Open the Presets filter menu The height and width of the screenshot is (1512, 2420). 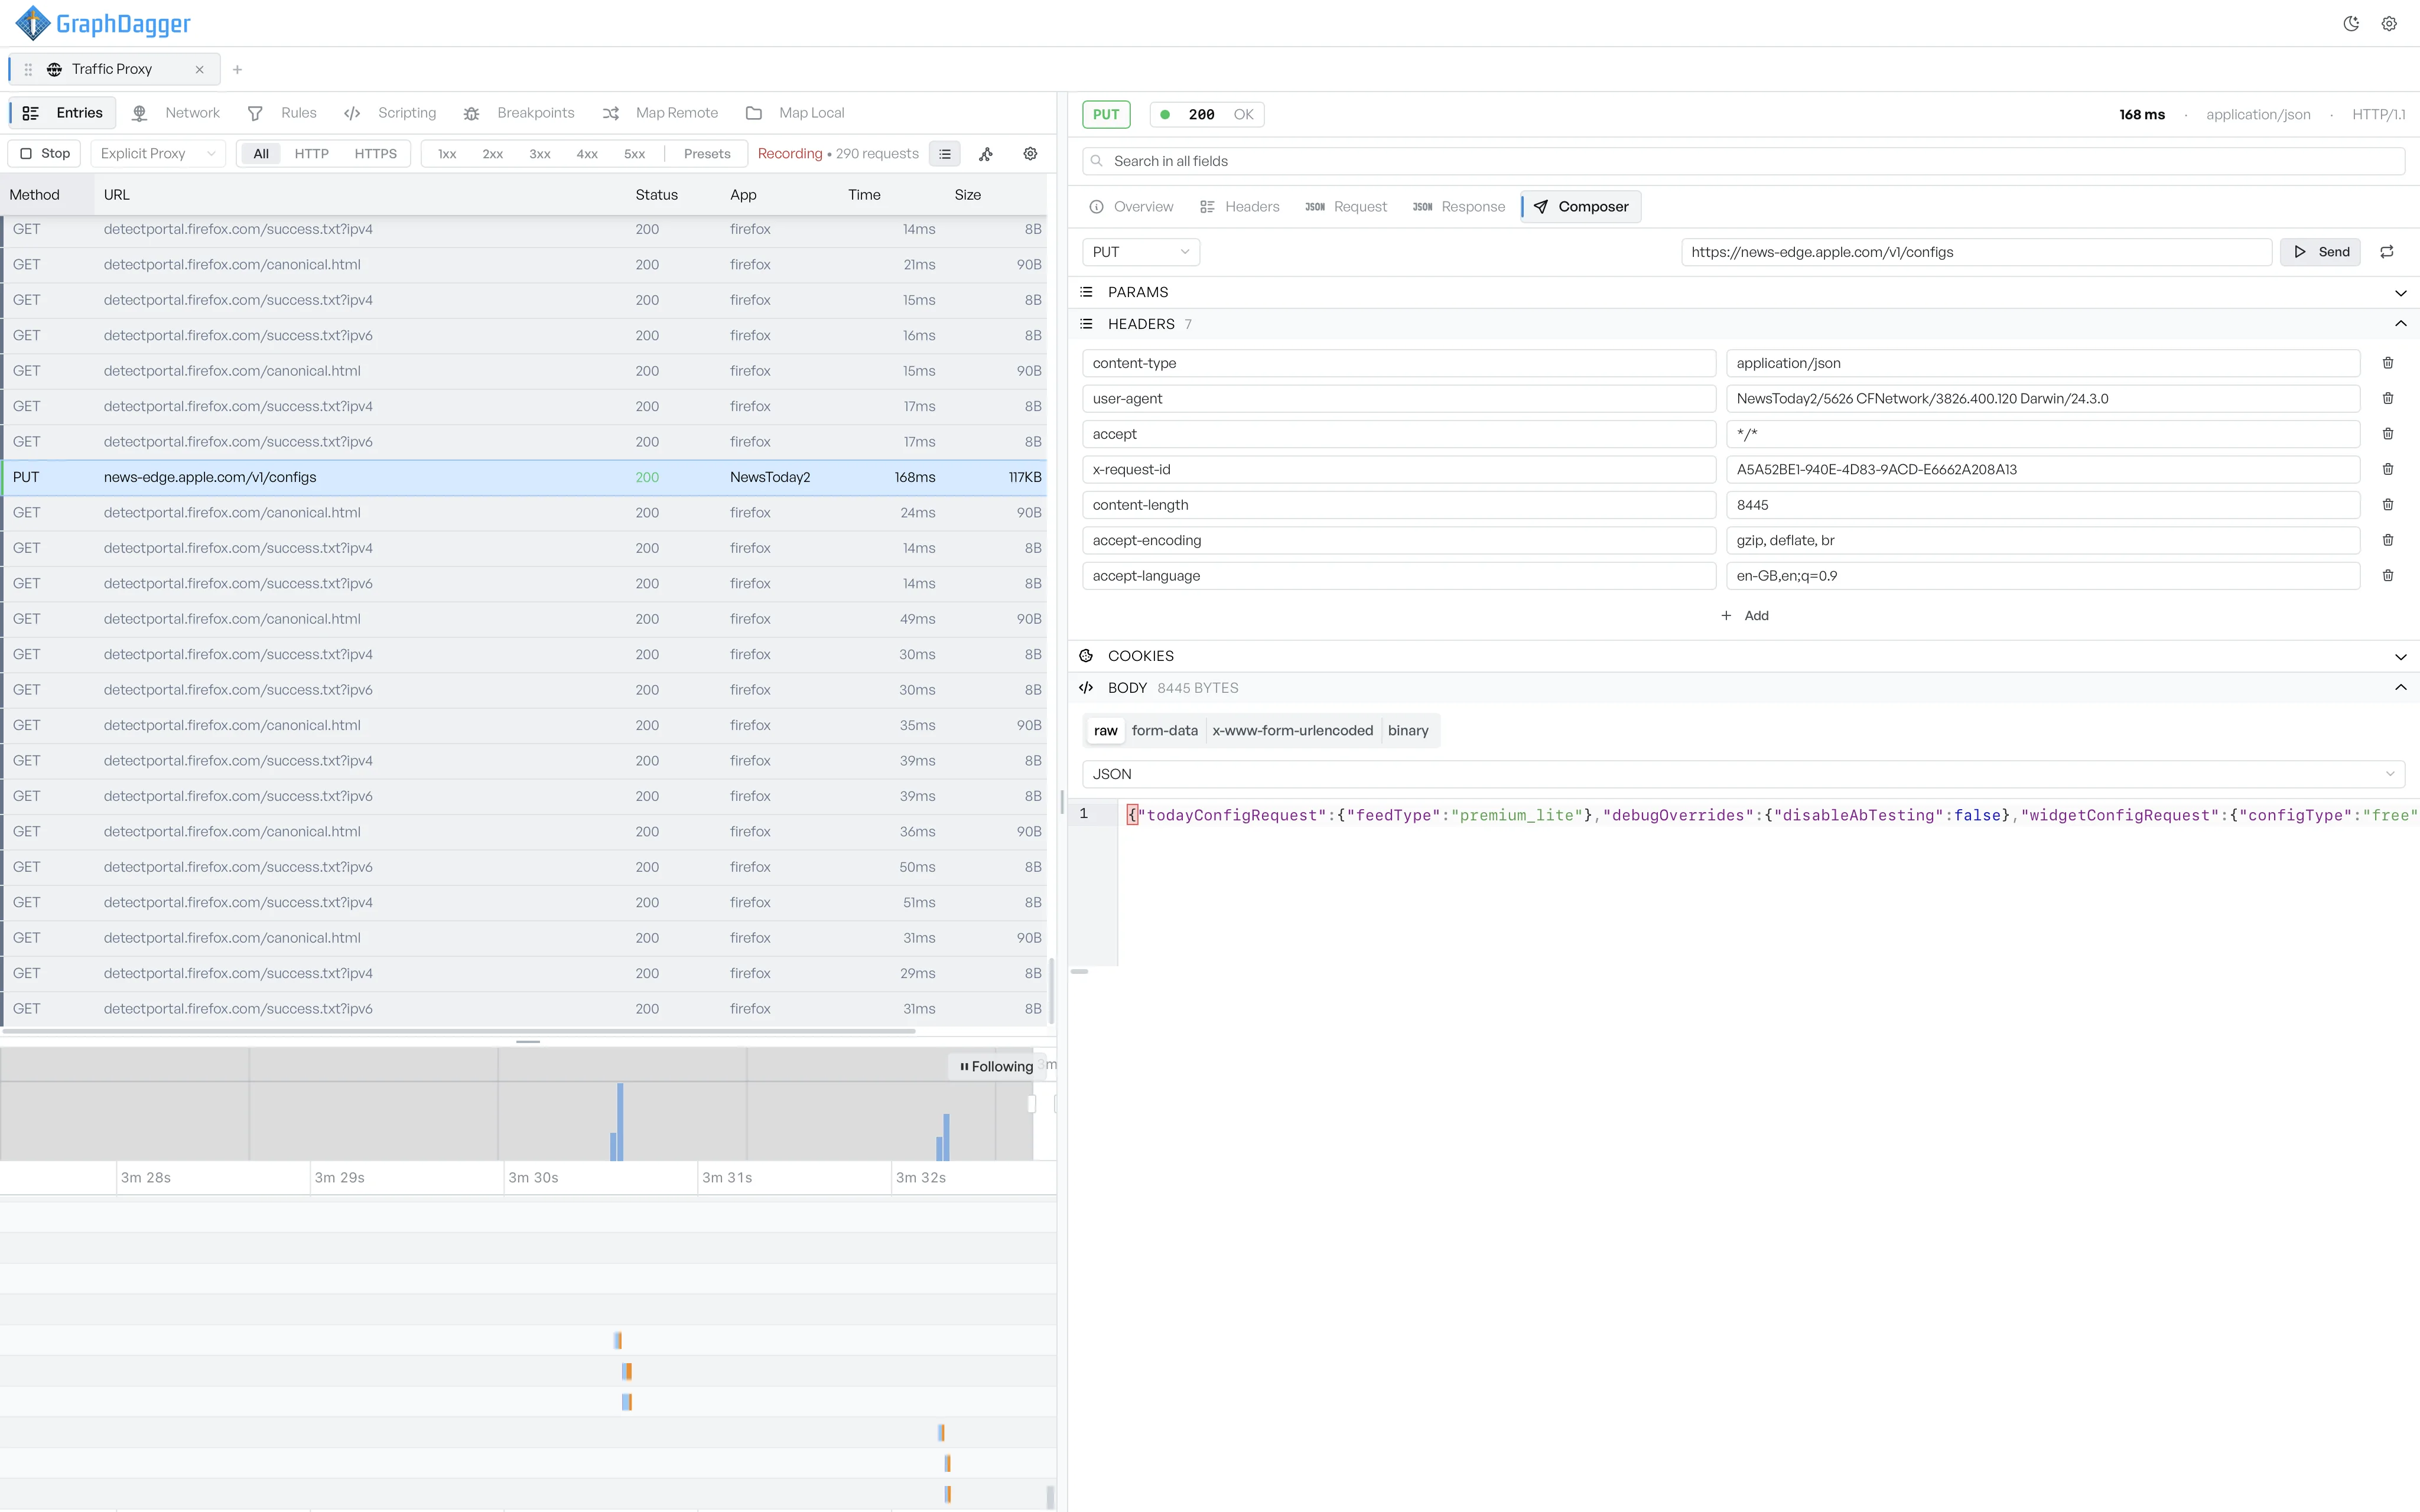click(707, 154)
